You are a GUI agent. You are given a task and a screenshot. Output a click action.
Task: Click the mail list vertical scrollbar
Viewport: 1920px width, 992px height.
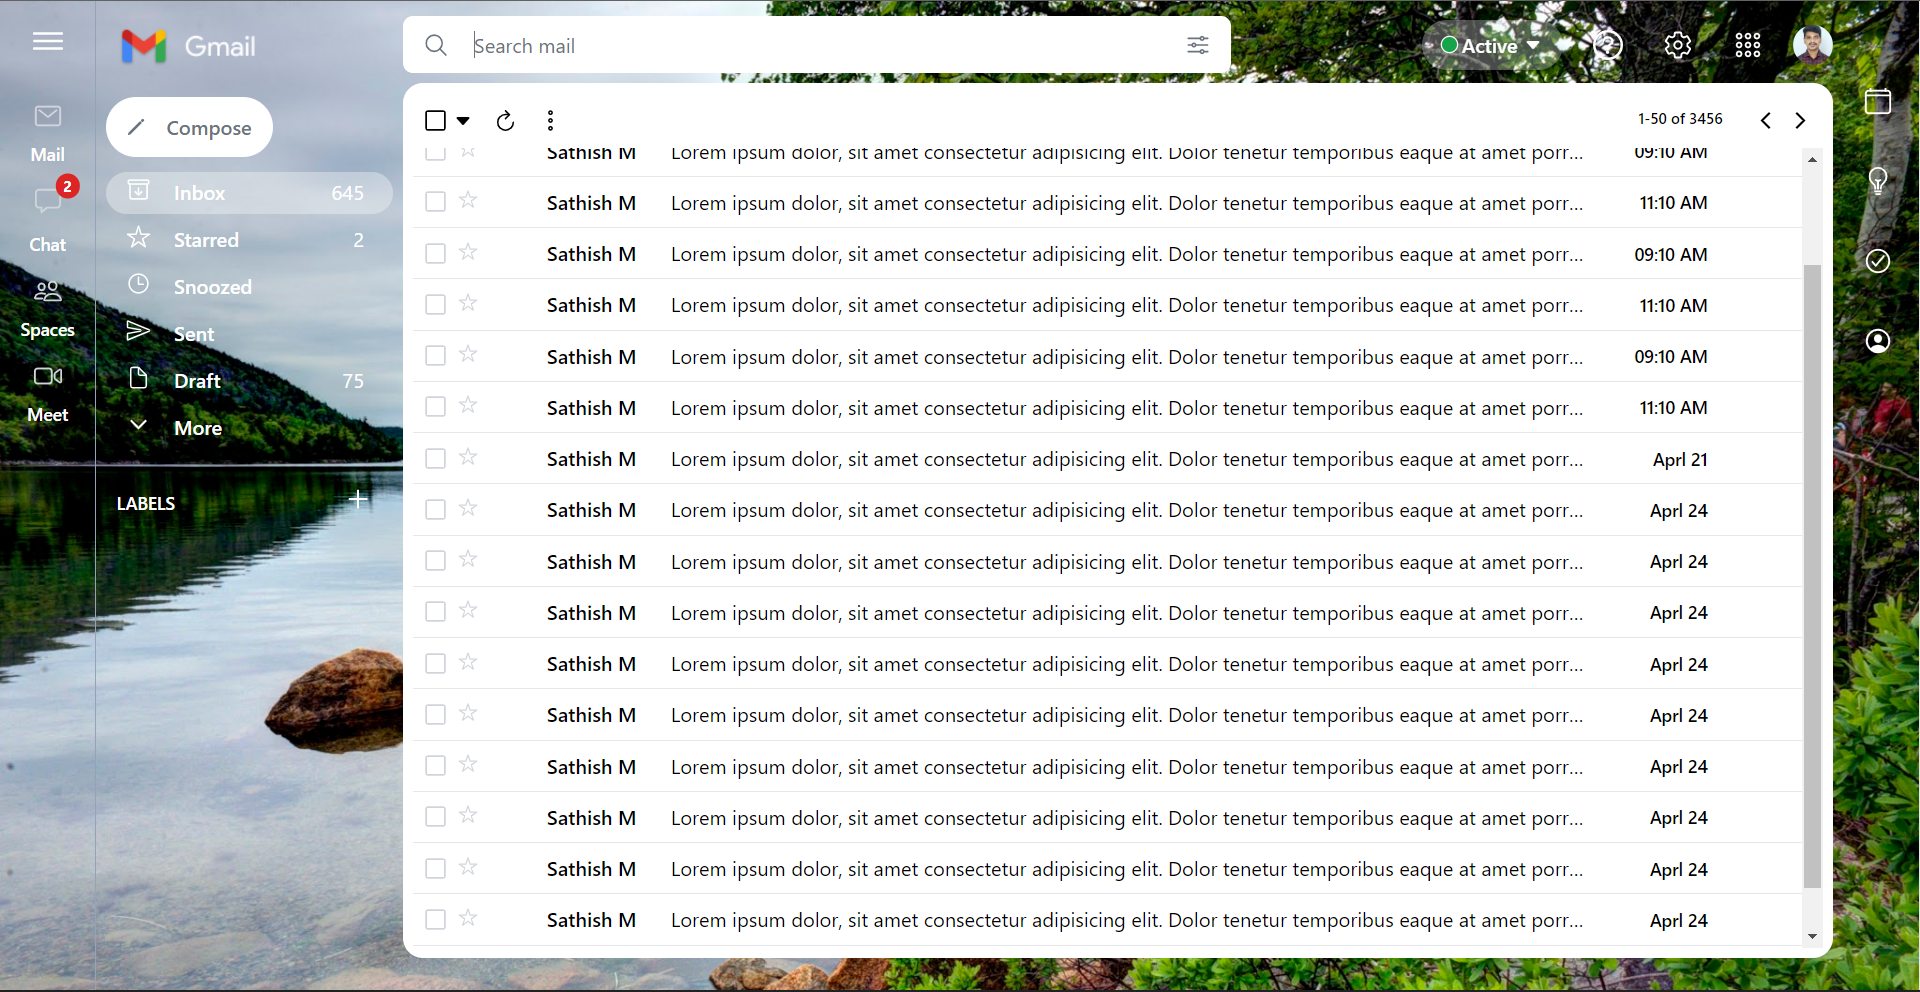[x=1811, y=575]
